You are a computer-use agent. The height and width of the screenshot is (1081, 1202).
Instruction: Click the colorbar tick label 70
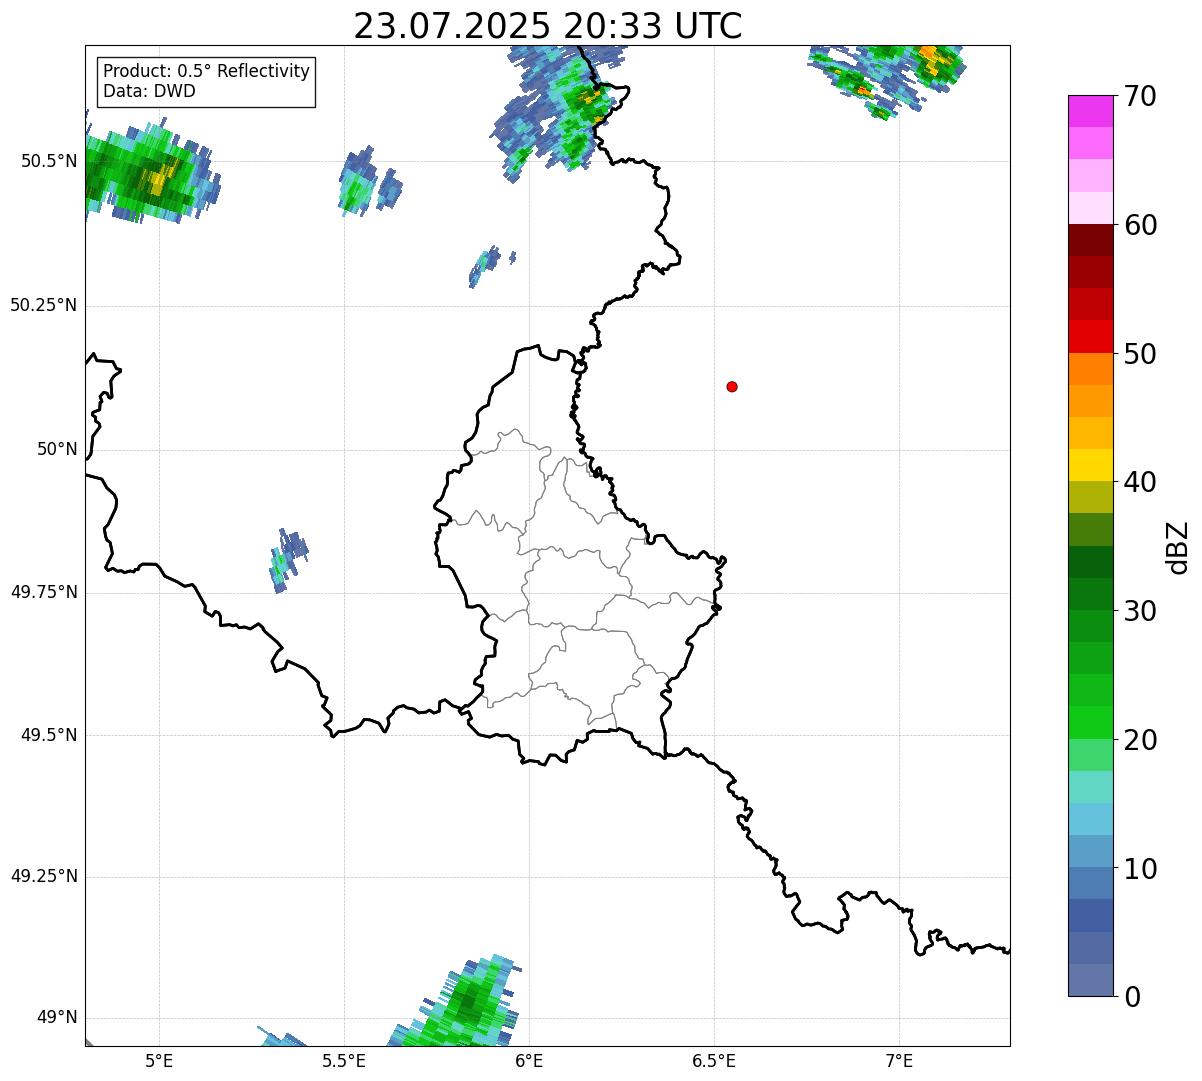click(x=1139, y=96)
